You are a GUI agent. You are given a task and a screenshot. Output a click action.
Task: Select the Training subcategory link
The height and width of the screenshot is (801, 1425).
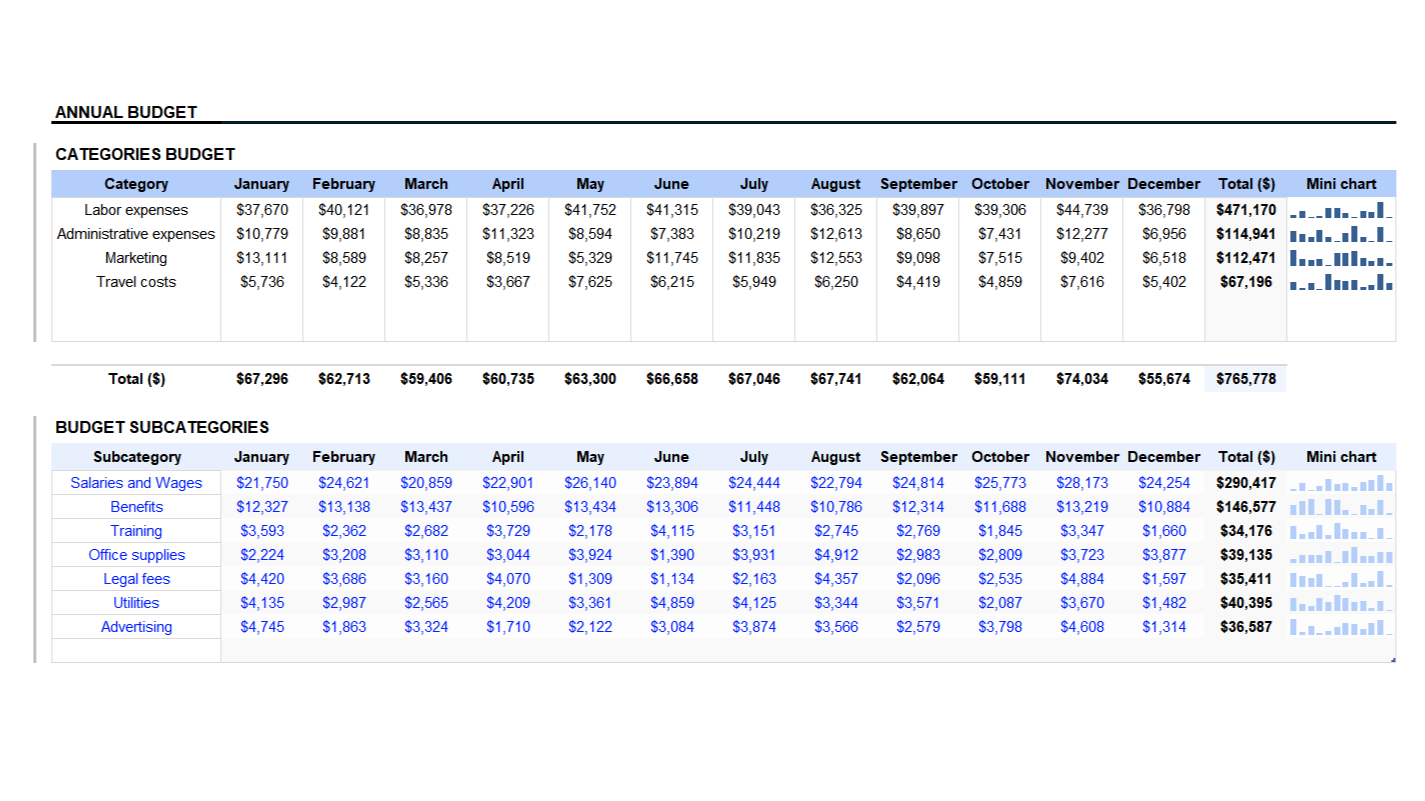coord(136,531)
